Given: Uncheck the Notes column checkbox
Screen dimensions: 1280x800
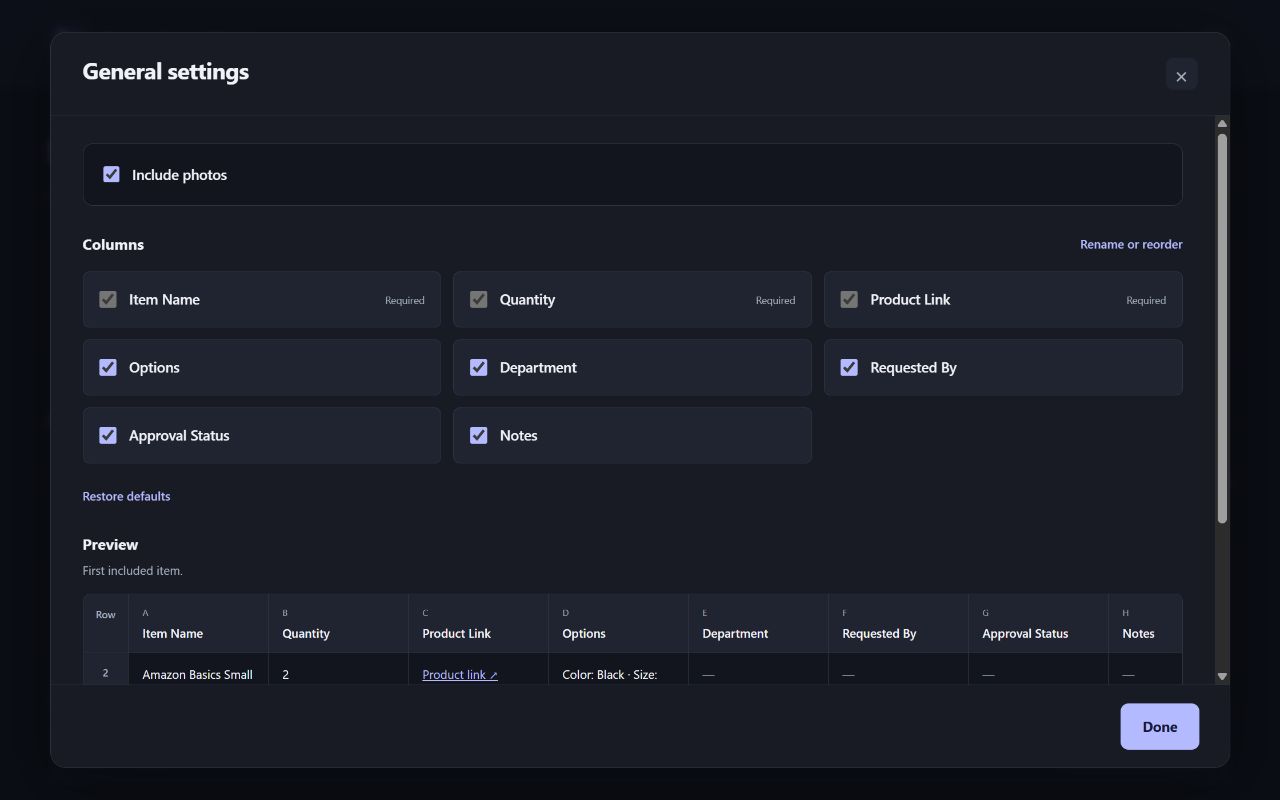Looking at the screenshot, I should click(479, 435).
